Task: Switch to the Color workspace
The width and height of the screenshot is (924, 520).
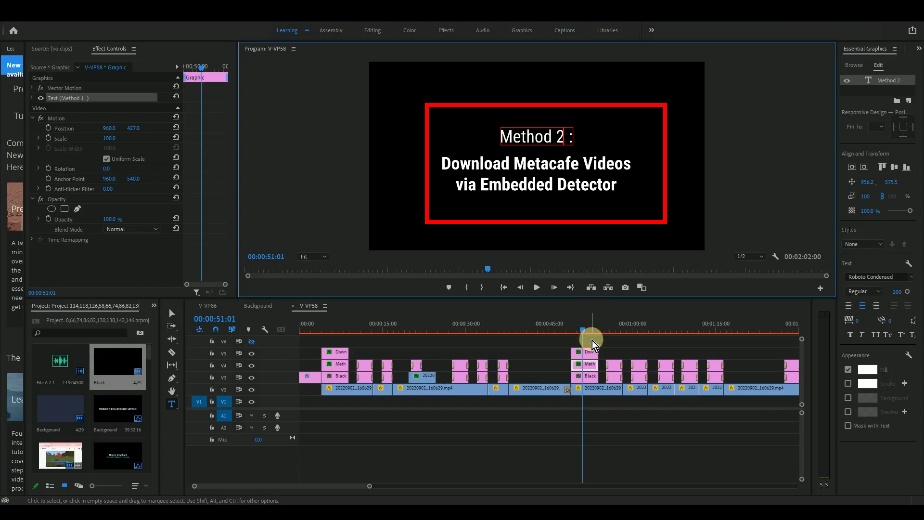Action: click(x=410, y=30)
